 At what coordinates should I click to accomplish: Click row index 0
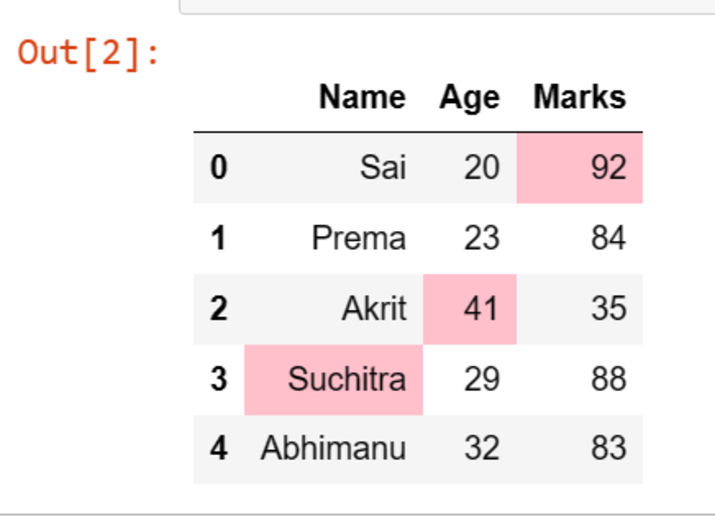(219, 167)
